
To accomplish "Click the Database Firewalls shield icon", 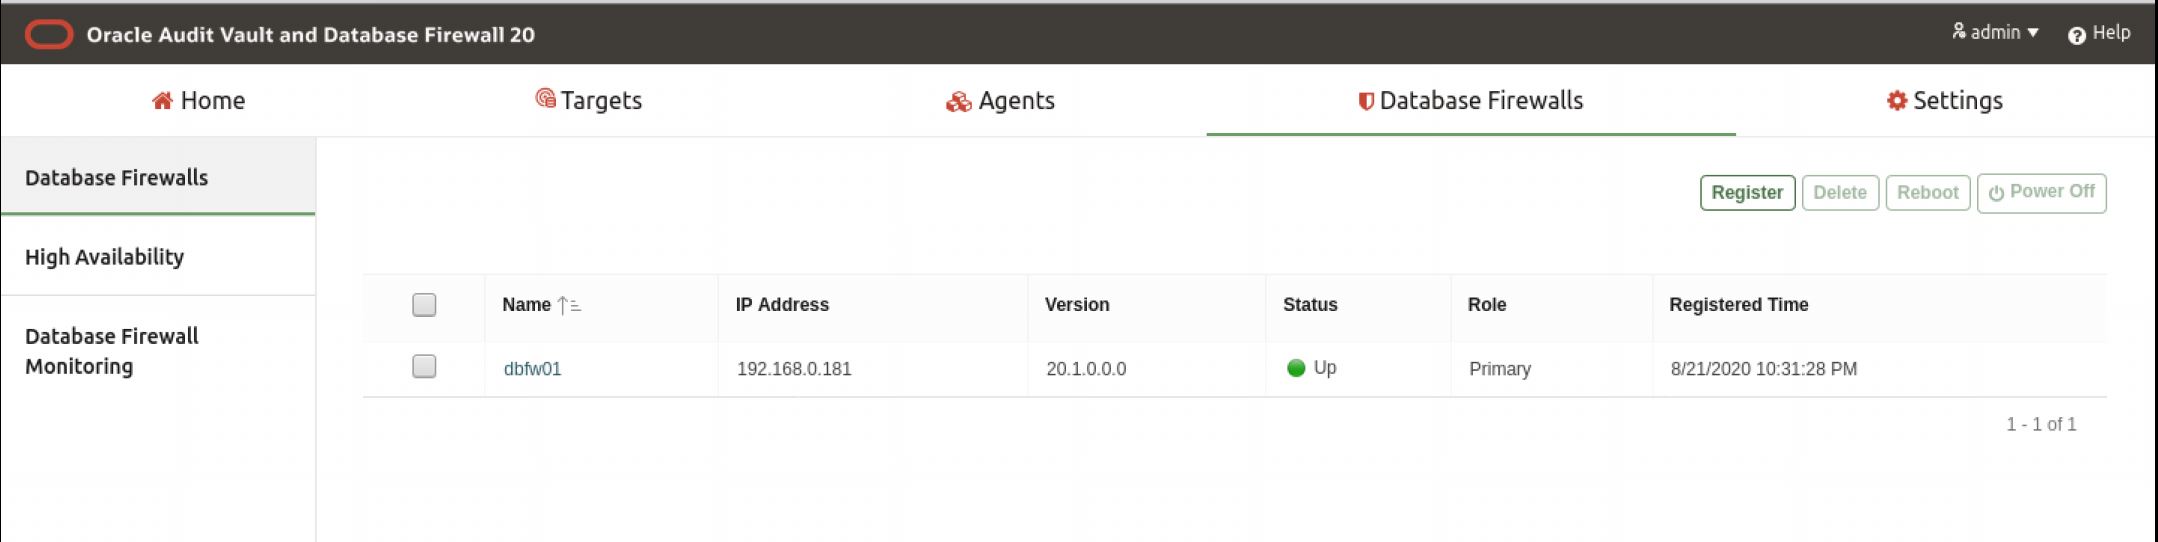I will coord(1365,101).
